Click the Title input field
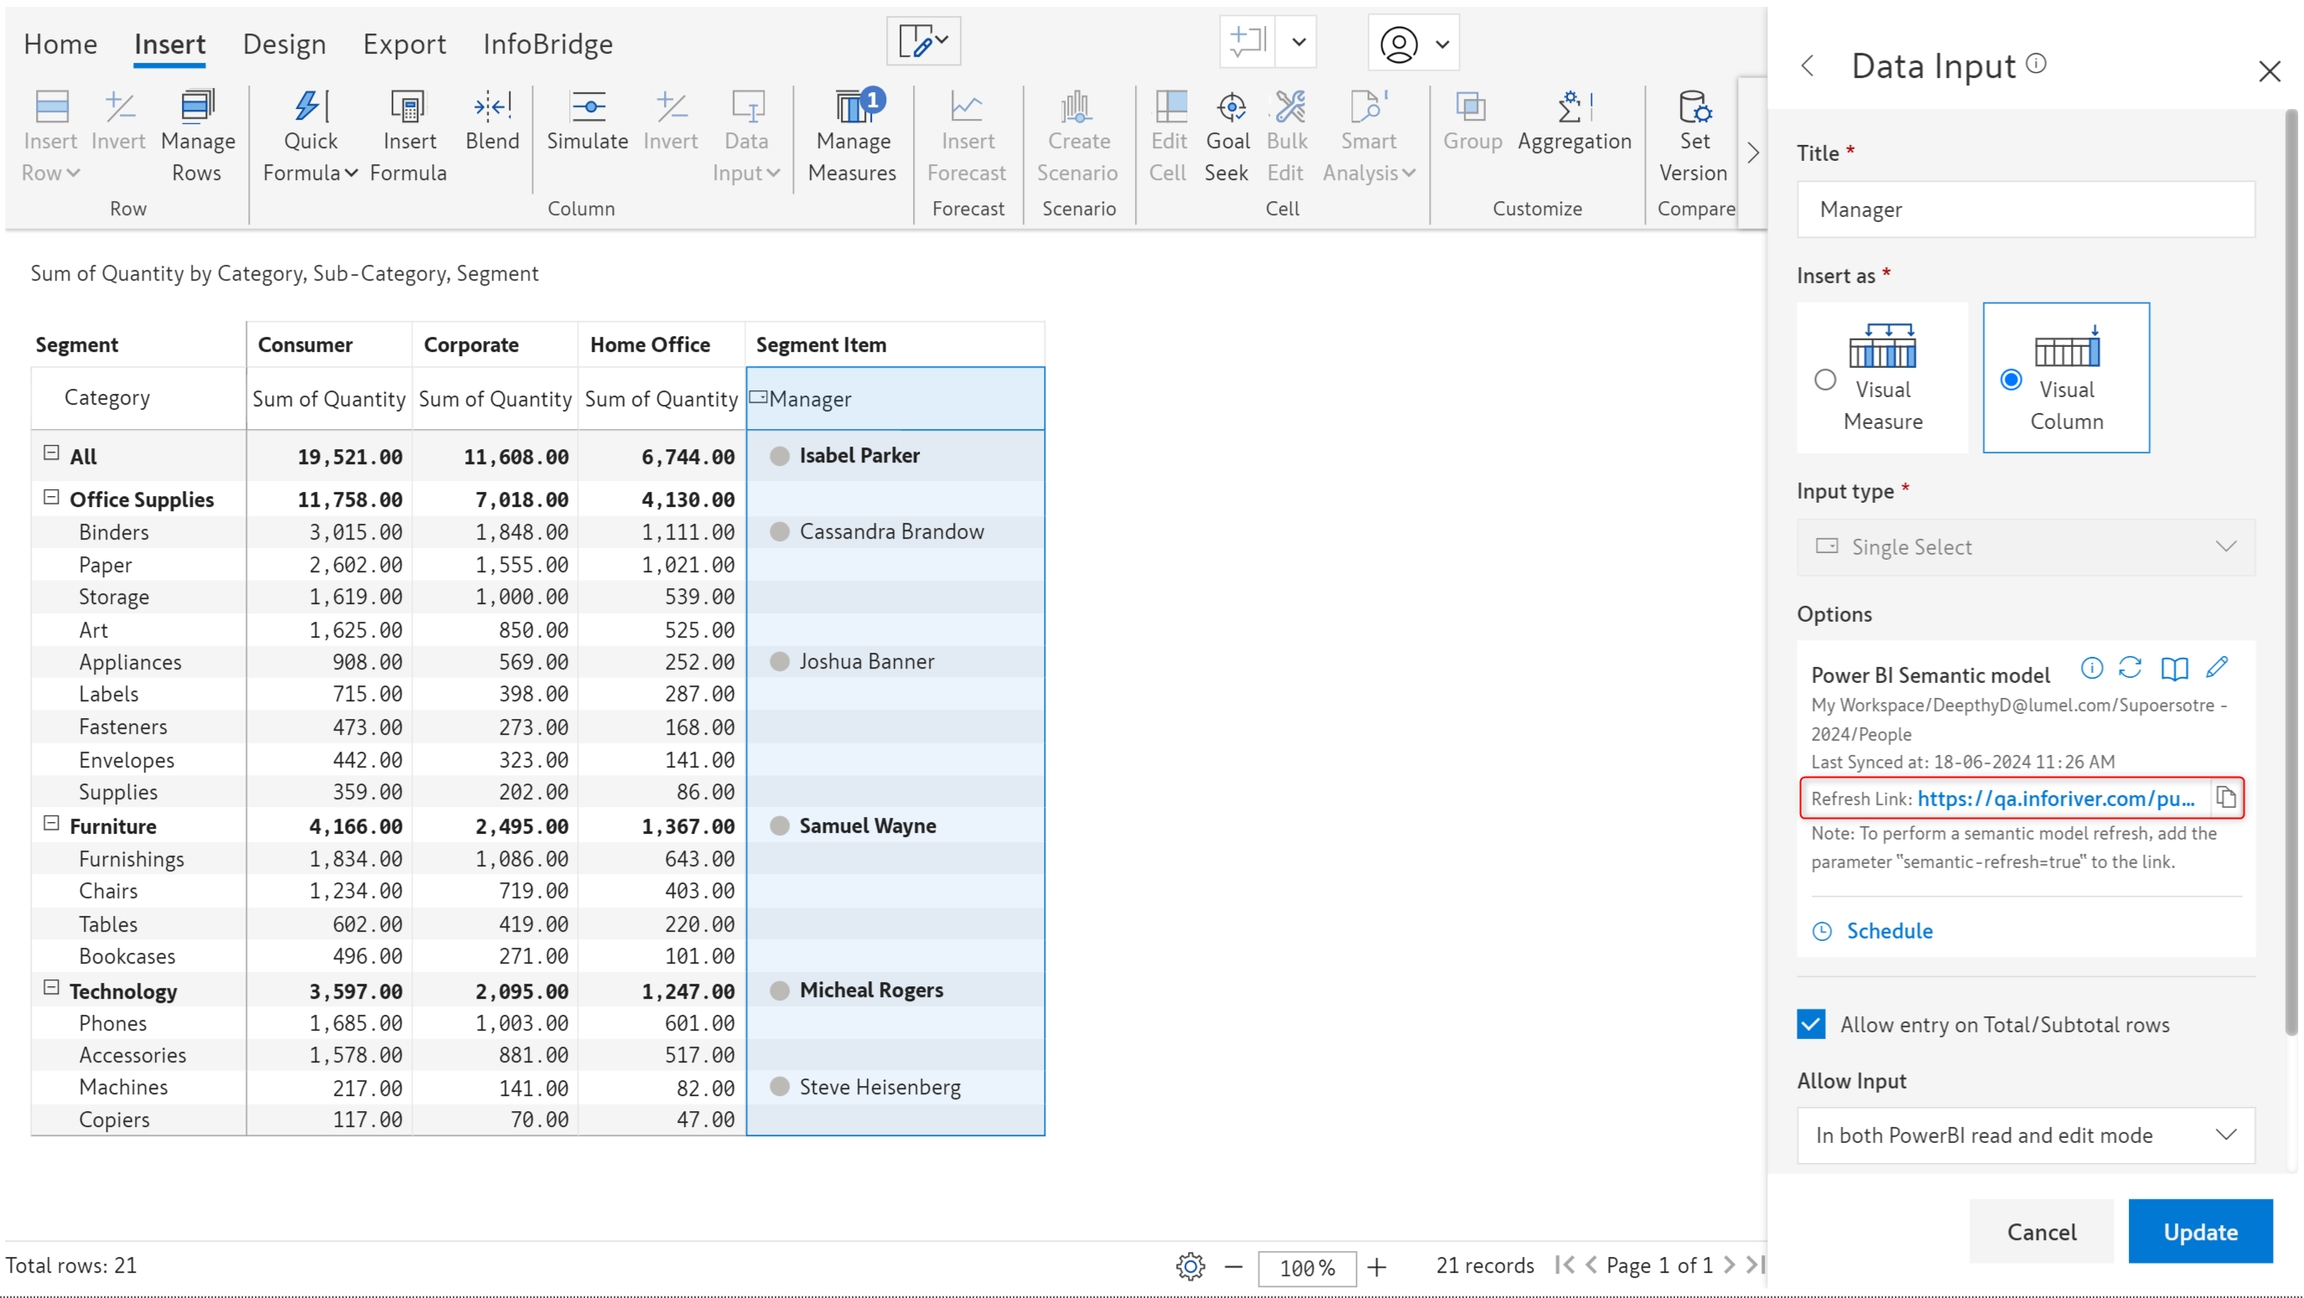 [2025, 209]
